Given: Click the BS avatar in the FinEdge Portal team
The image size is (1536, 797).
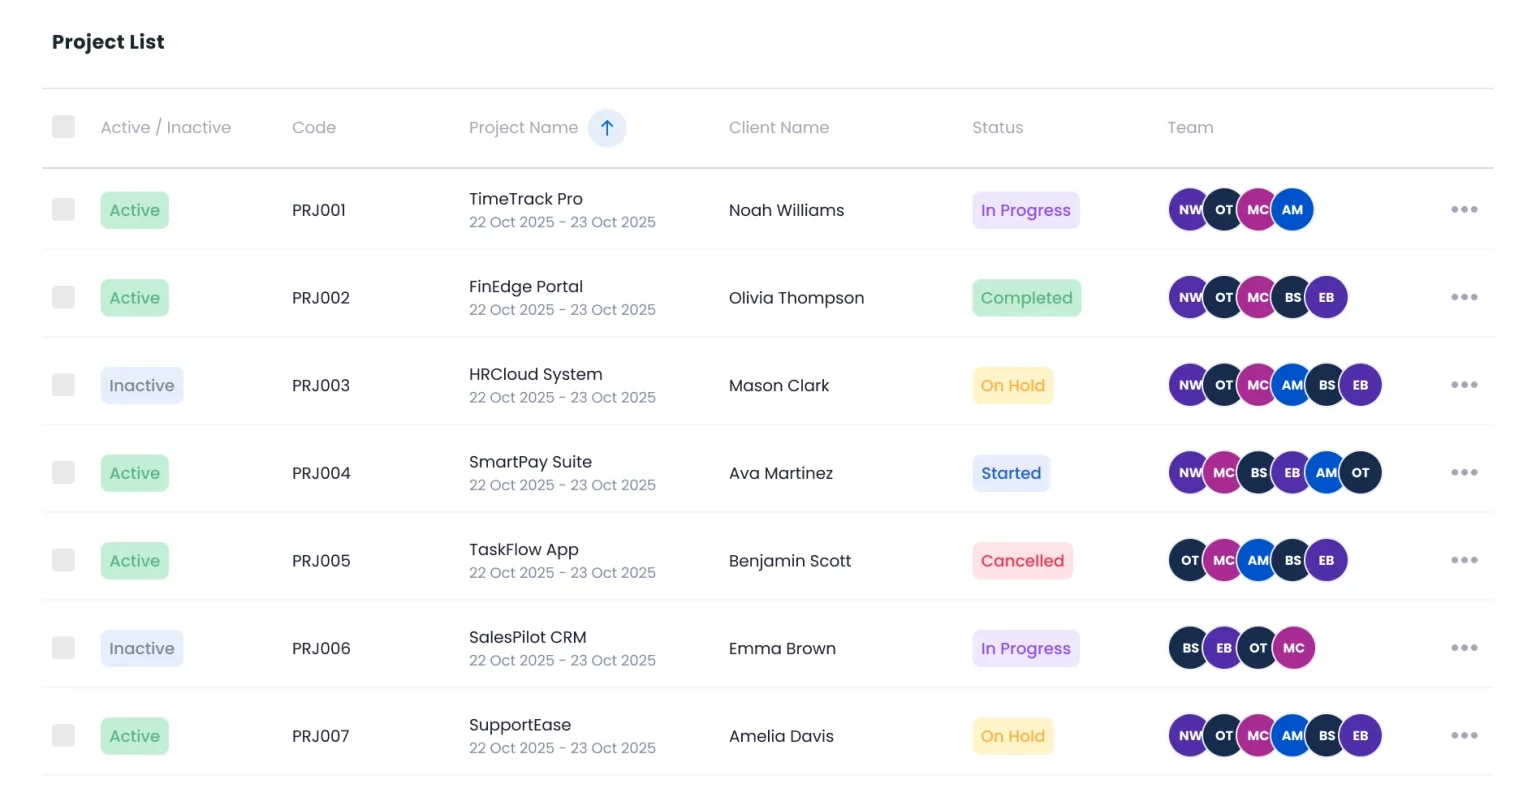Looking at the screenshot, I should [1290, 297].
